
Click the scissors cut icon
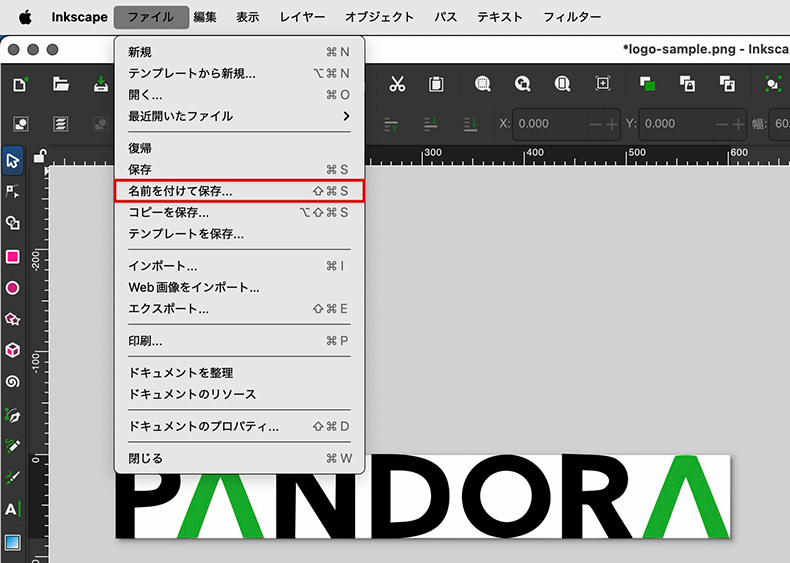pos(397,84)
